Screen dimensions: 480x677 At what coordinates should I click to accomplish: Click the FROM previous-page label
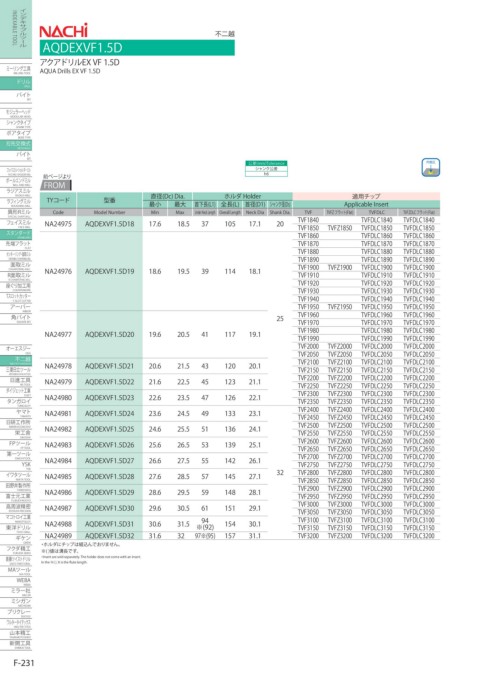[56, 185]
